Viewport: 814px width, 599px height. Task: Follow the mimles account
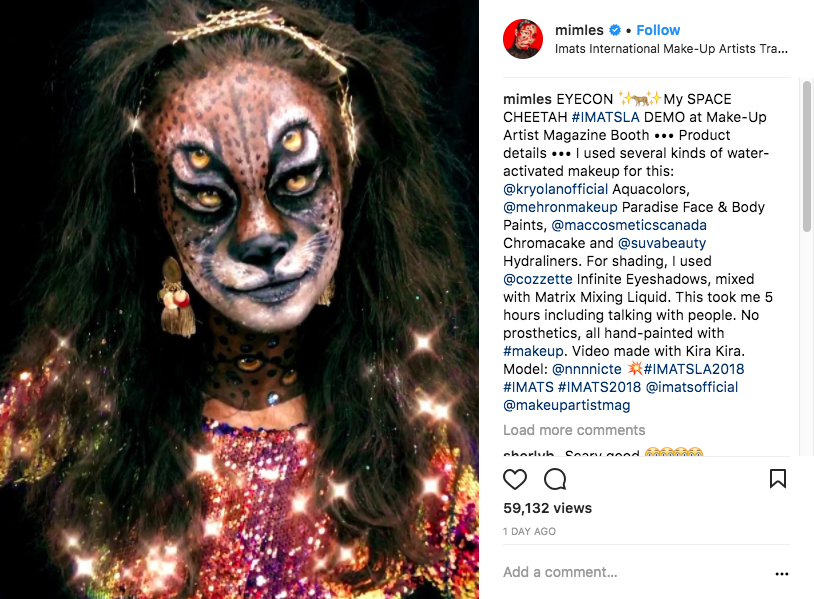pyautogui.click(x=658, y=30)
